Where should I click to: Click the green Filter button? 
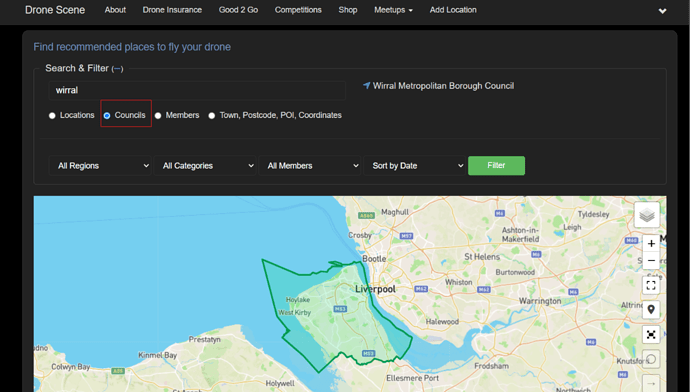point(496,165)
